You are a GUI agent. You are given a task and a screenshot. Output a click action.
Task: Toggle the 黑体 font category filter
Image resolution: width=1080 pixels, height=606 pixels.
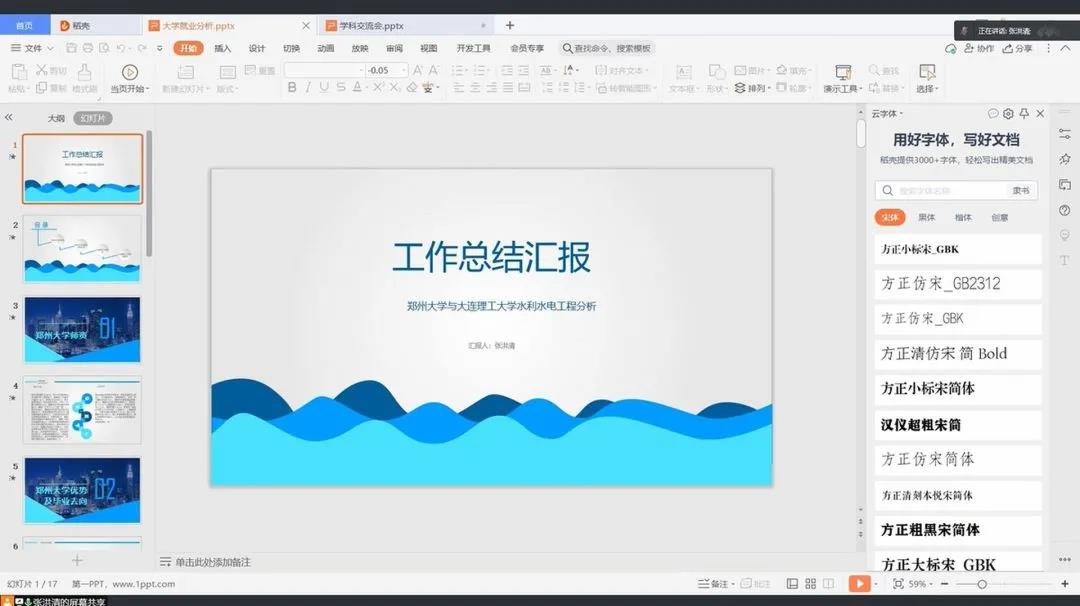pyautogui.click(x=927, y=217)
